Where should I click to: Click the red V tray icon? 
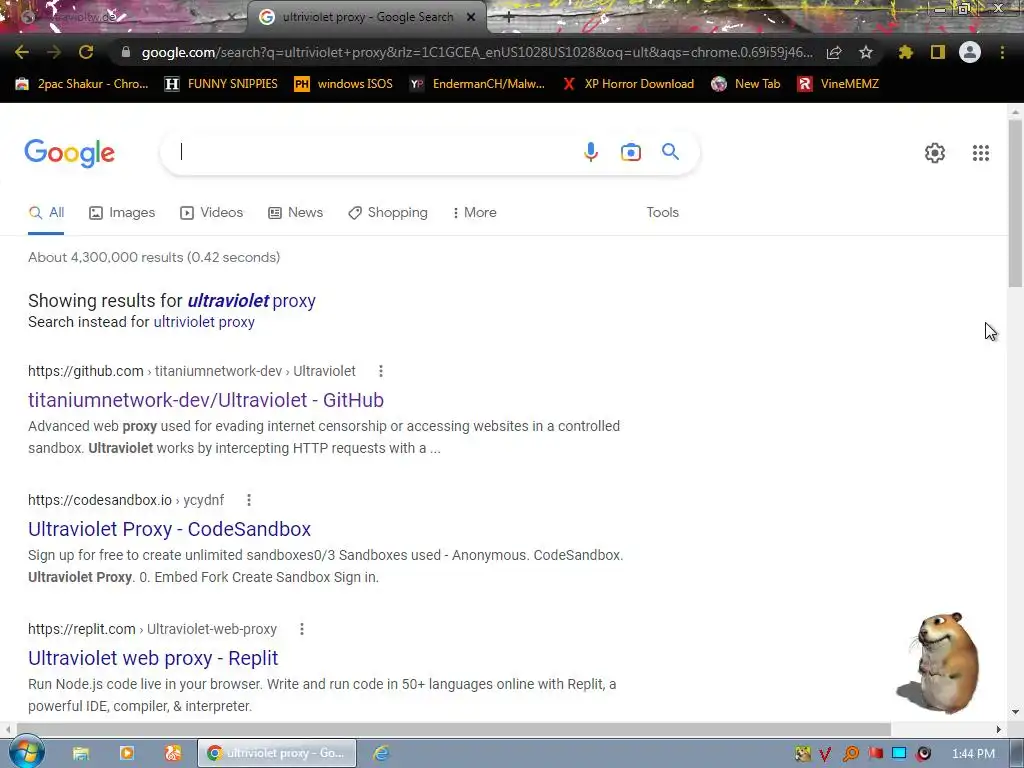pos(825,754)
